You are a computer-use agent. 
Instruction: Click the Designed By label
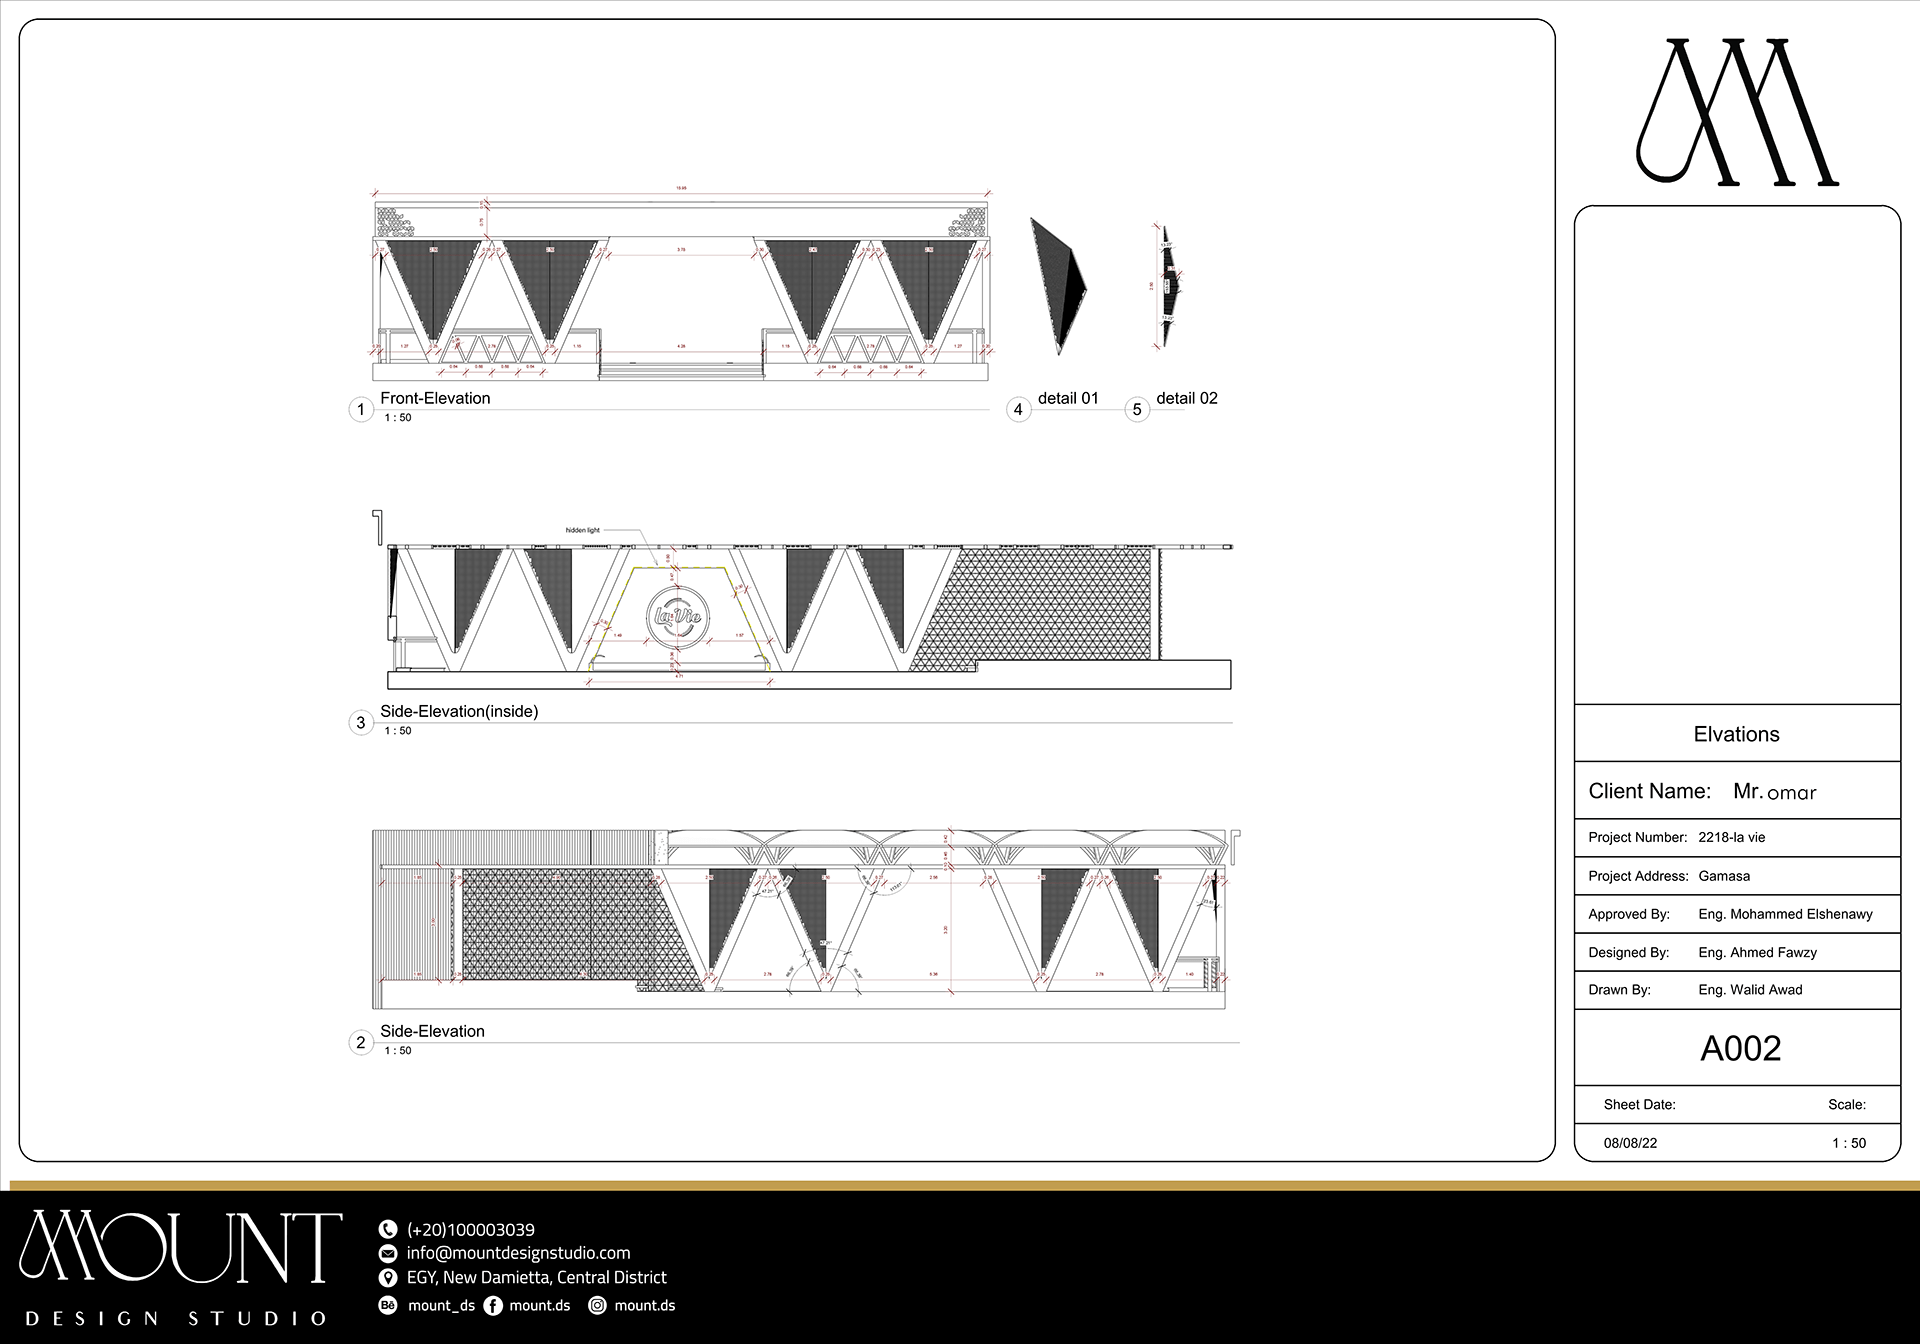tap(1628, 952)
